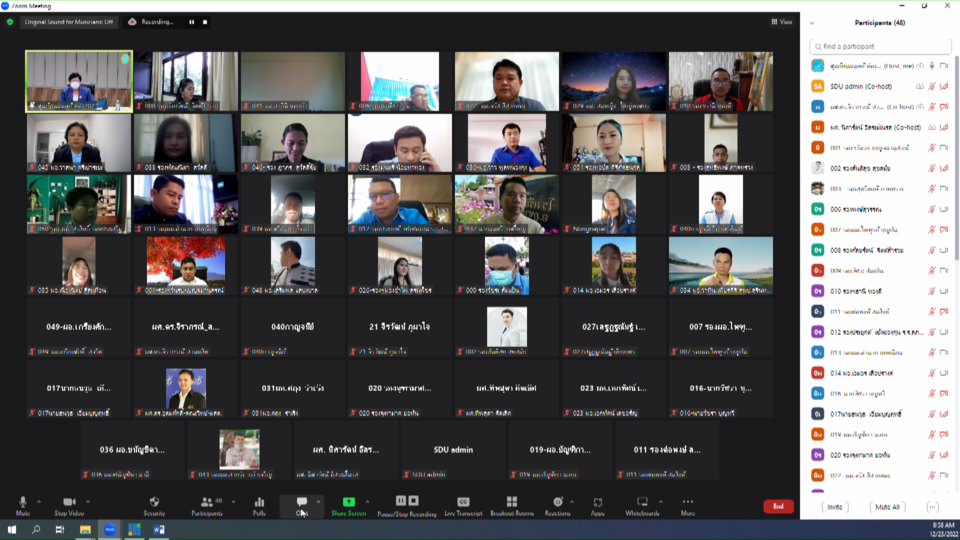The width and height of the screenshot is (960, 540).
Task: Open audio options caret next to Mute
Action: tap(39, 502)
